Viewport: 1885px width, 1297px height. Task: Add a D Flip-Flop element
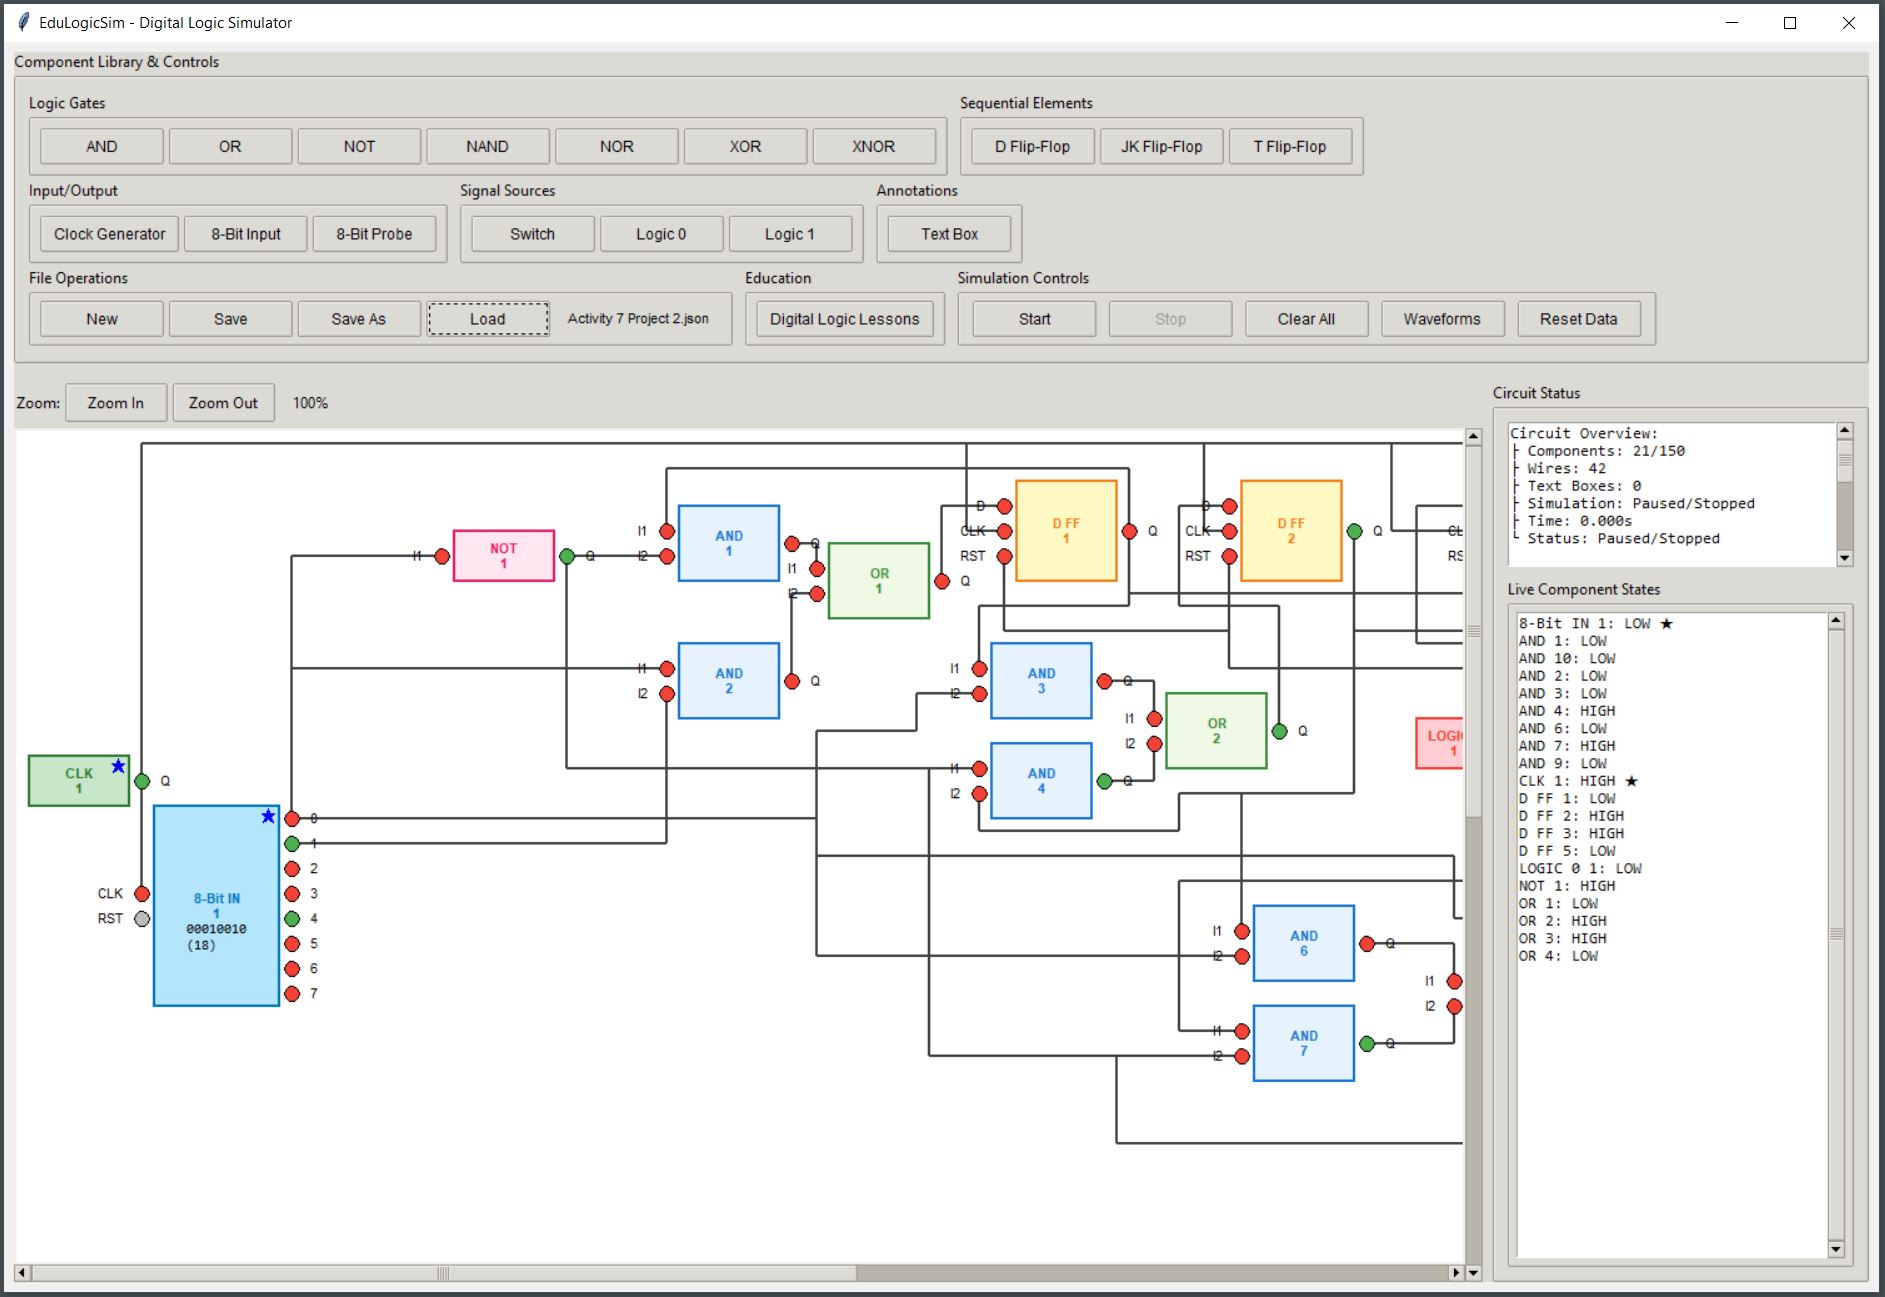tap(1032, 146)
